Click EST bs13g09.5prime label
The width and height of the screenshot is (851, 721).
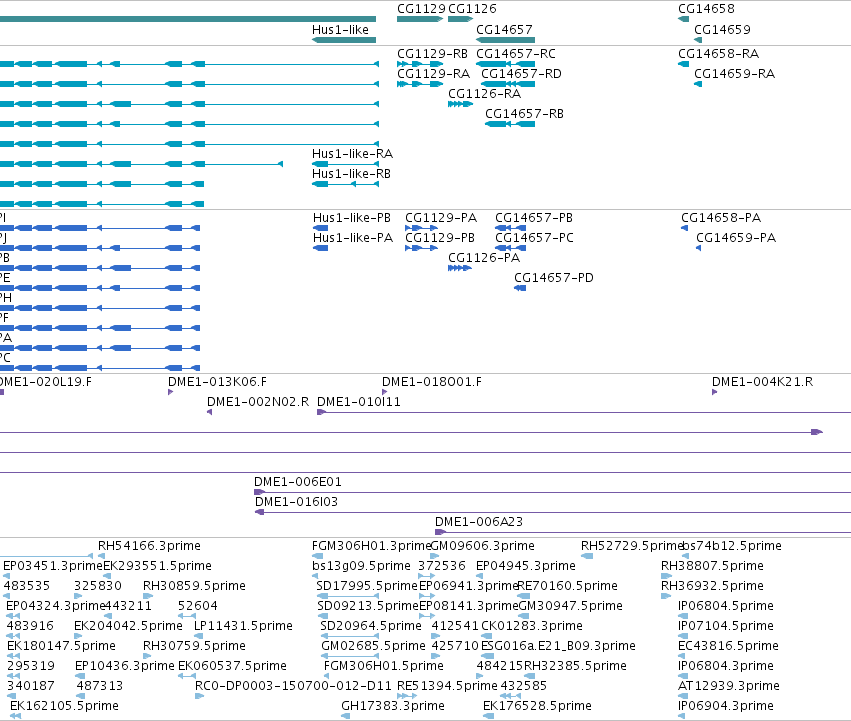click(361, 566)
